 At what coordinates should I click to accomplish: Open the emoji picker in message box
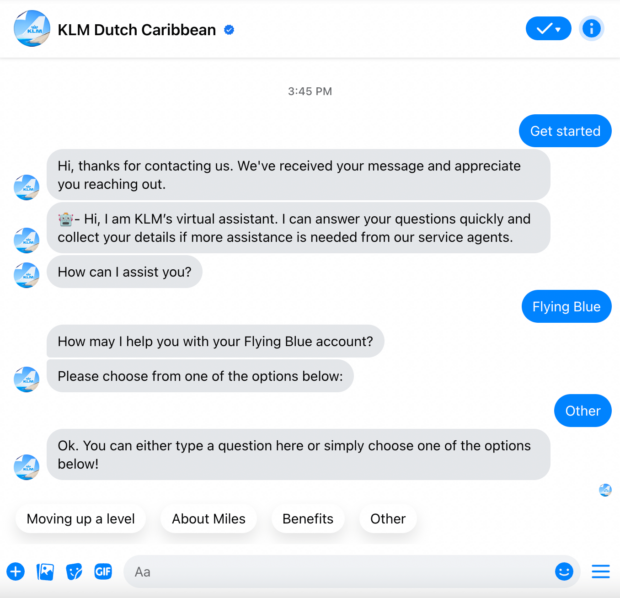pyautogui.click(x=564, y=572)
